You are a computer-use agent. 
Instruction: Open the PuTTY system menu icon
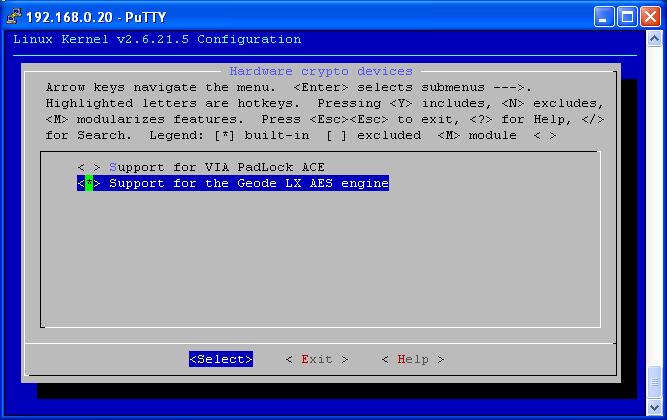coord(14,17)
